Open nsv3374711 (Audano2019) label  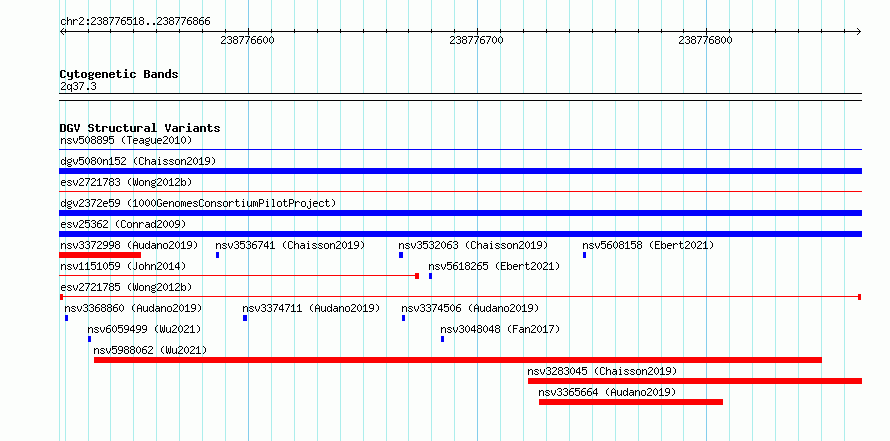point(311,308)
